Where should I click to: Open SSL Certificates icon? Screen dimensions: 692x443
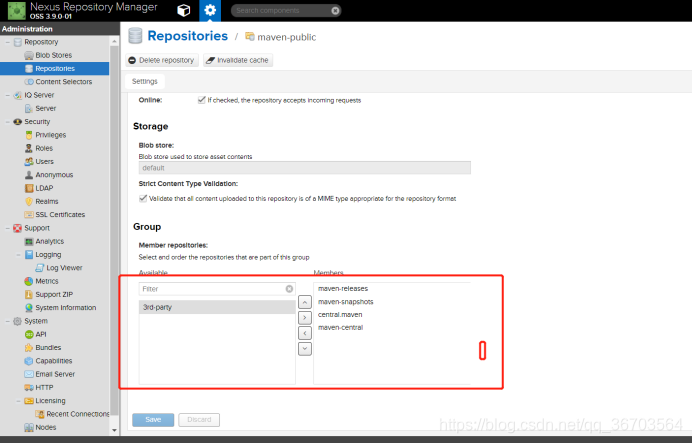pyautogui.click(x=29, y=214)
